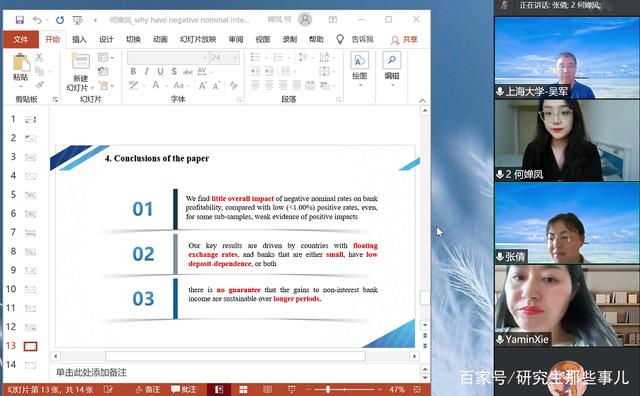The width and height of the screenshot is (640, 396).
Task: Click the New Slide icon
Action: [x=80, y=61]
